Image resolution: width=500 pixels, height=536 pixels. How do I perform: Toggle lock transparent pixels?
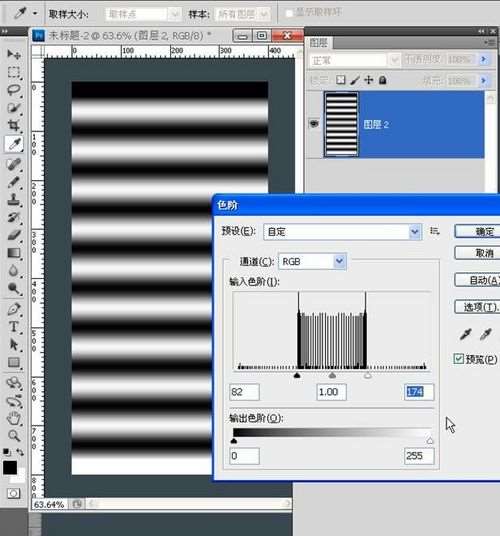point(340,80)
